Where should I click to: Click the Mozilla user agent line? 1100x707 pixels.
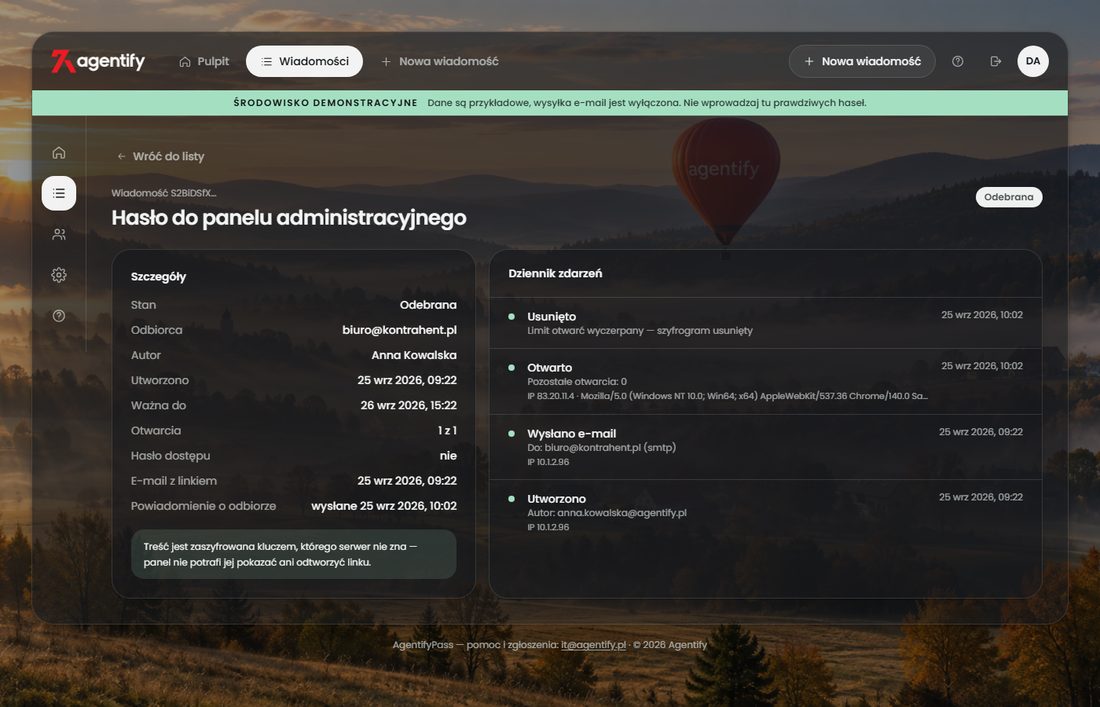tap(727, 396)
